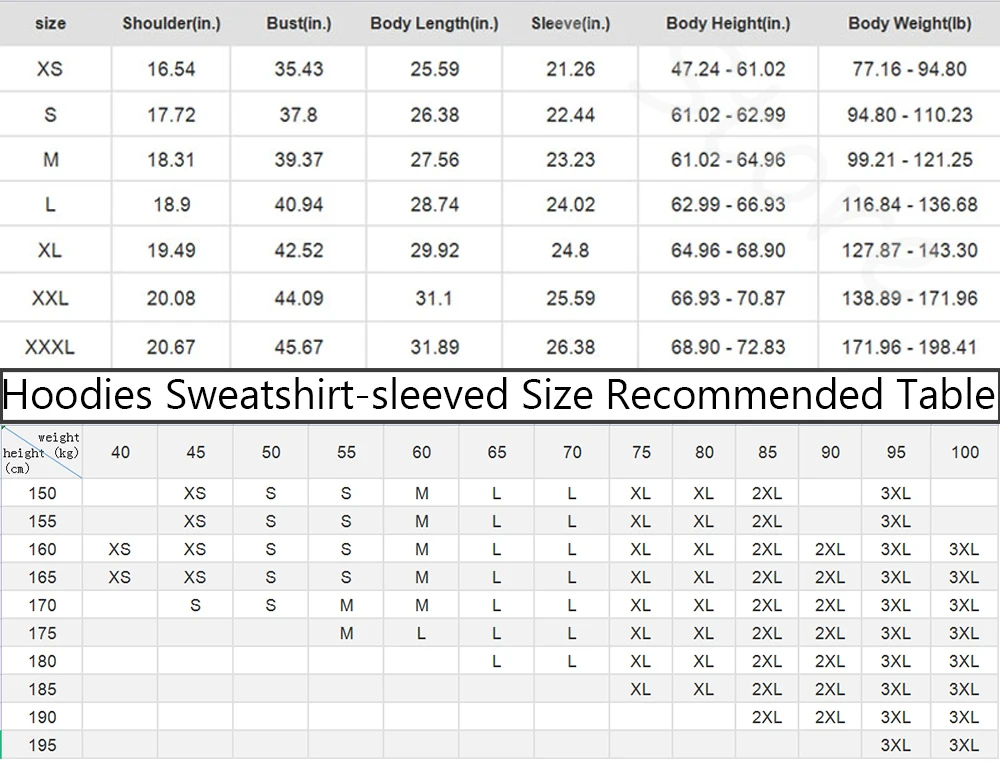Click weight range 171.96 - 198.41
1000x762 pixels.
coord(909,347)
